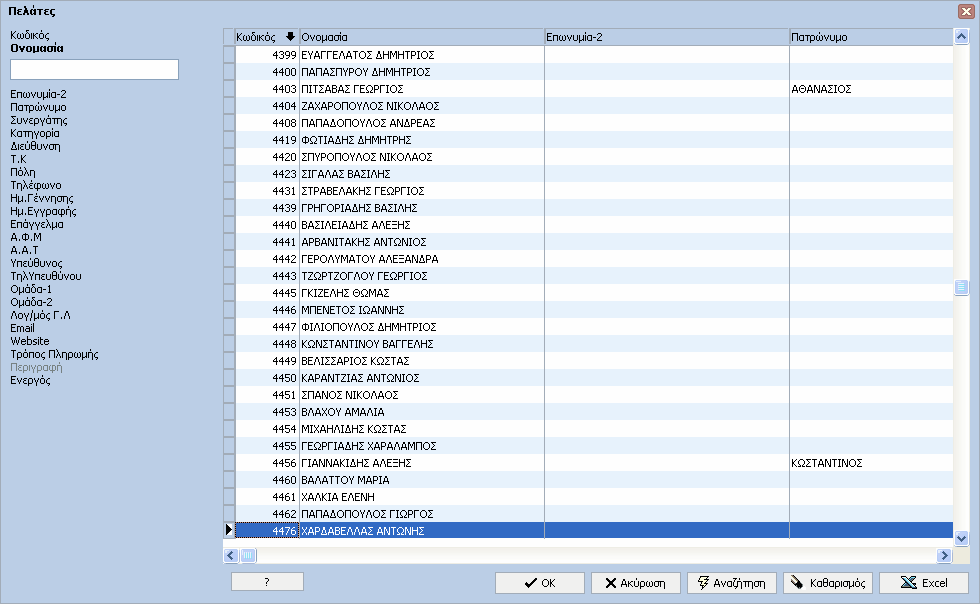
Task: Select the ΤηλΥπευθύνου search criterion
Action: tap(46, 276)
